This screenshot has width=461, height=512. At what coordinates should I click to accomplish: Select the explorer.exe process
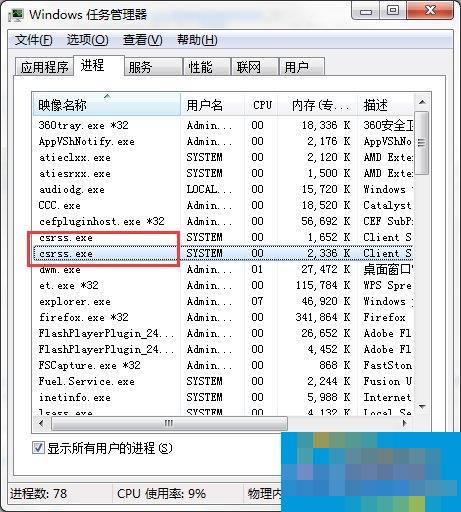click(x=223, y=301)
